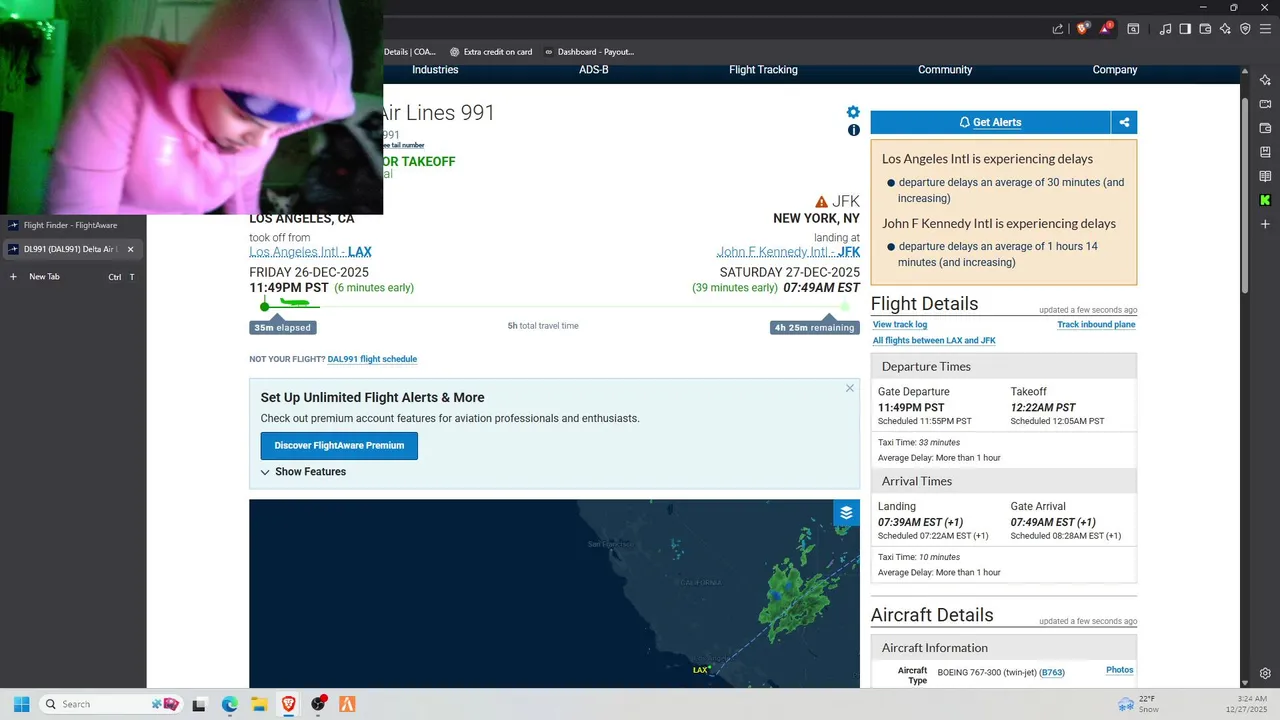Click the share page arrow icon
The width and height of the screenshot is (1280, 720).
[1058, 29]
